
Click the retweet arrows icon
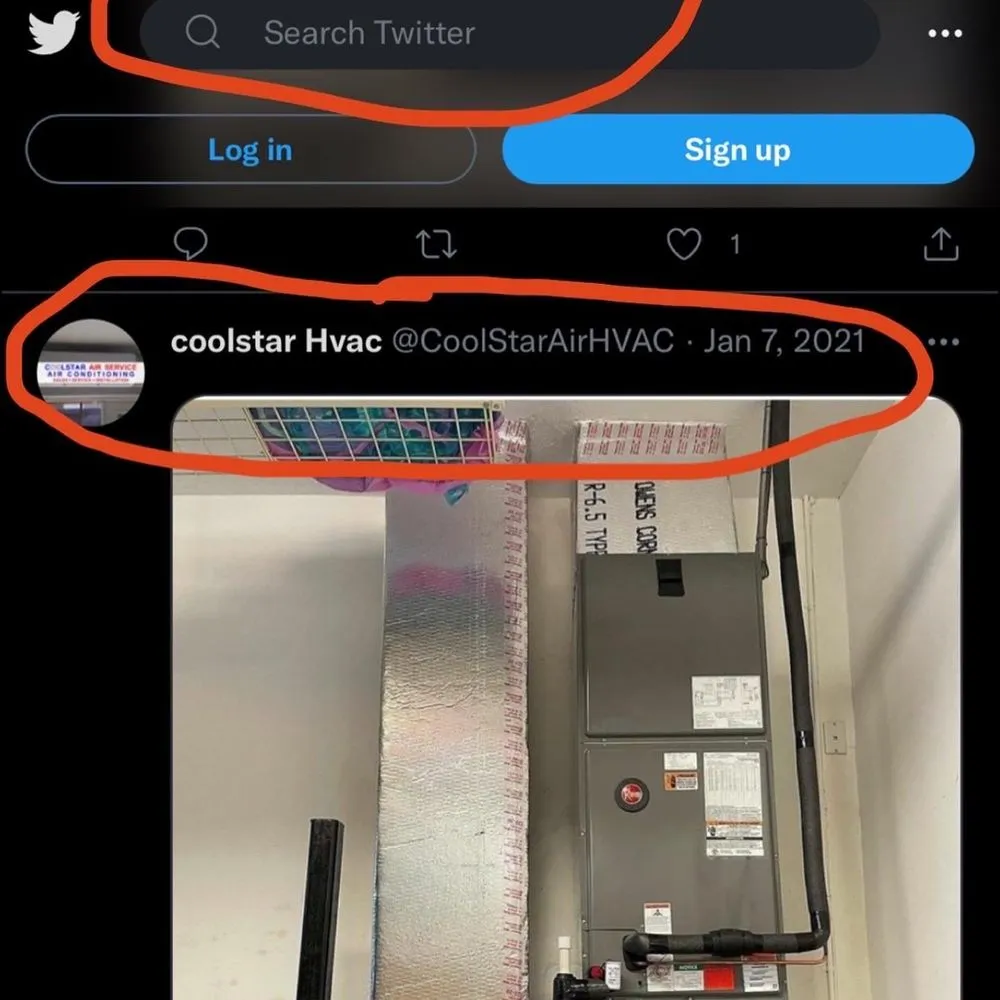436,244
